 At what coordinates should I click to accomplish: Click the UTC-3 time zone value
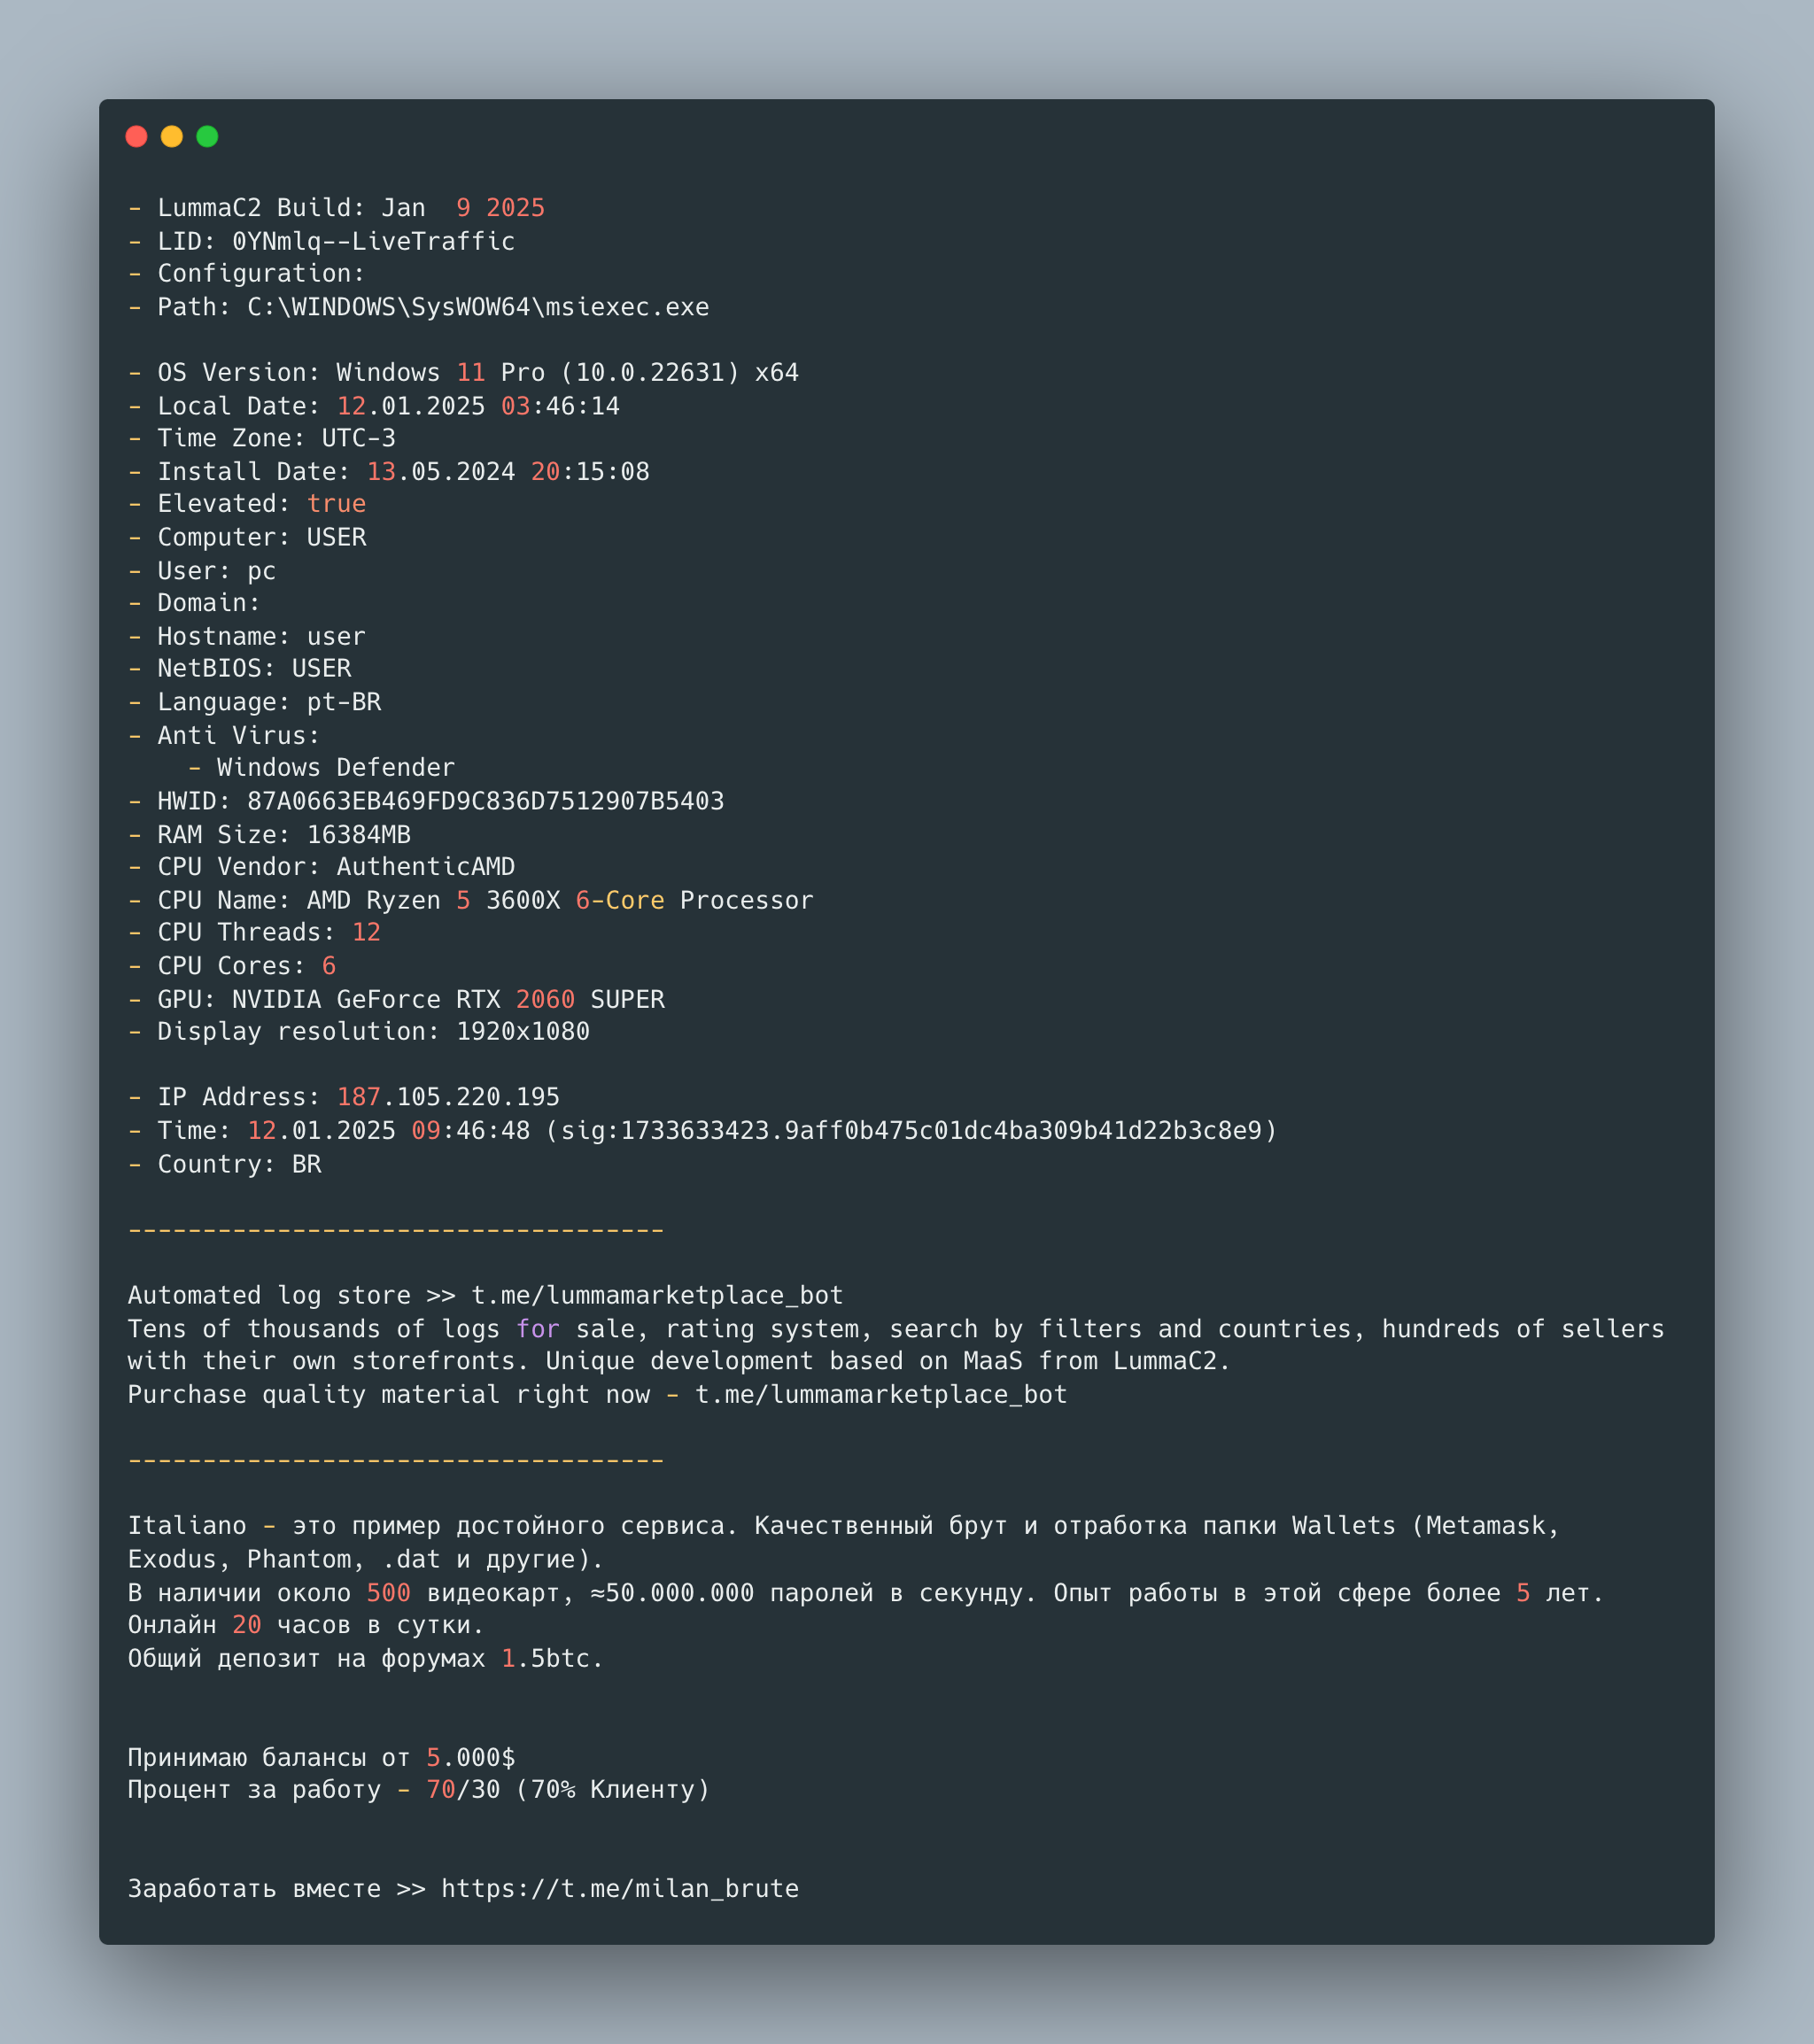coord(358,438)
